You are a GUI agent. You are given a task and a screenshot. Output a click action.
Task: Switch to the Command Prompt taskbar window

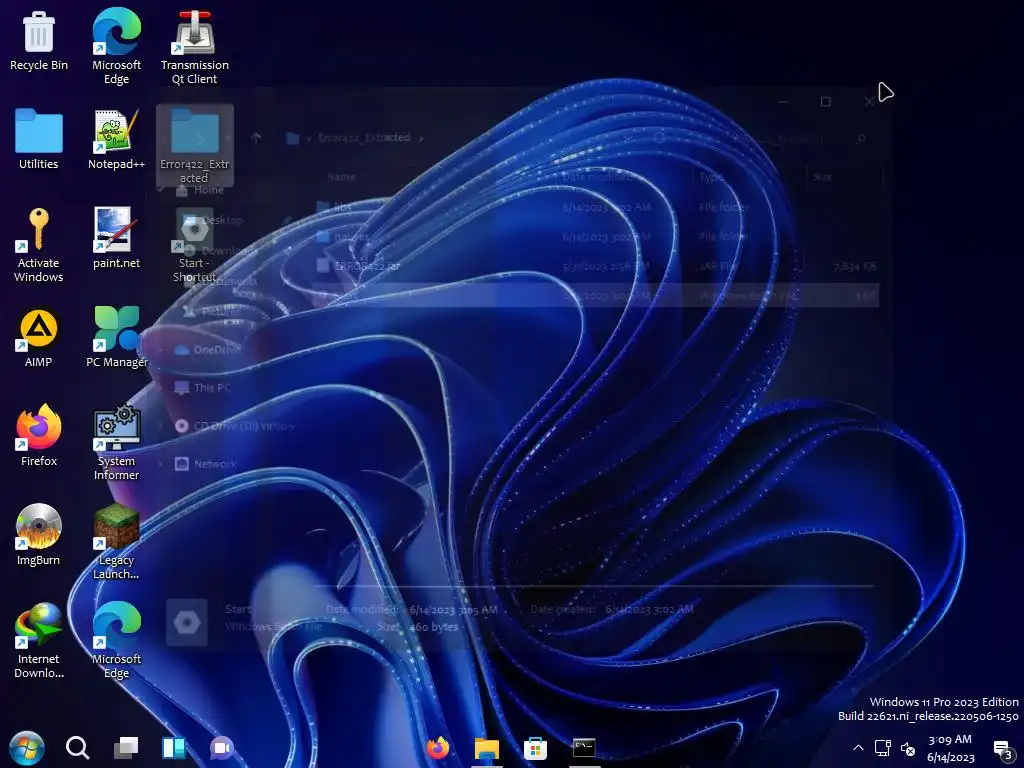tap(584, 748)
